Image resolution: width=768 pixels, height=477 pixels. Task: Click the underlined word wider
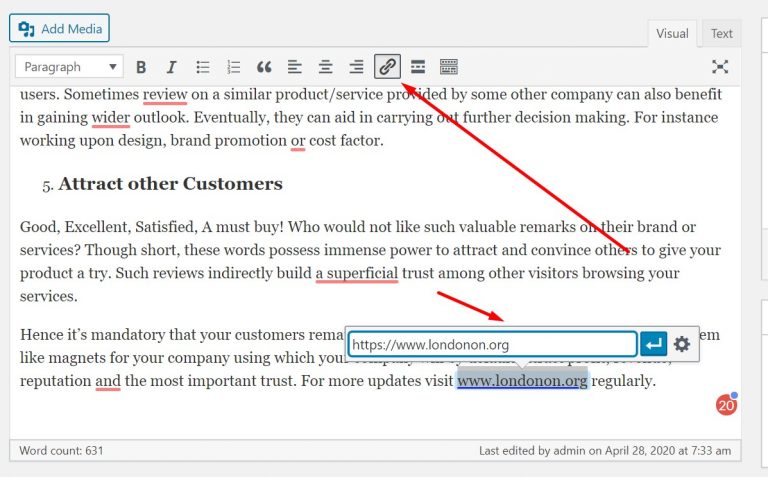coord(111,118)
